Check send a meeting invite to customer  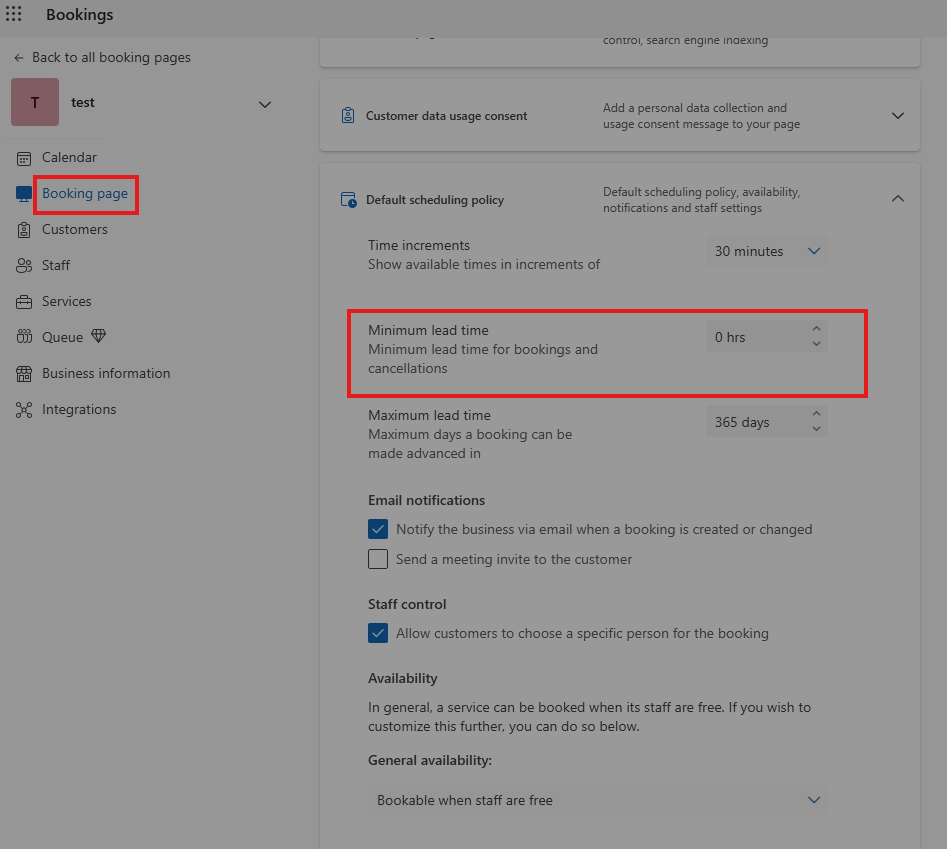378,559
